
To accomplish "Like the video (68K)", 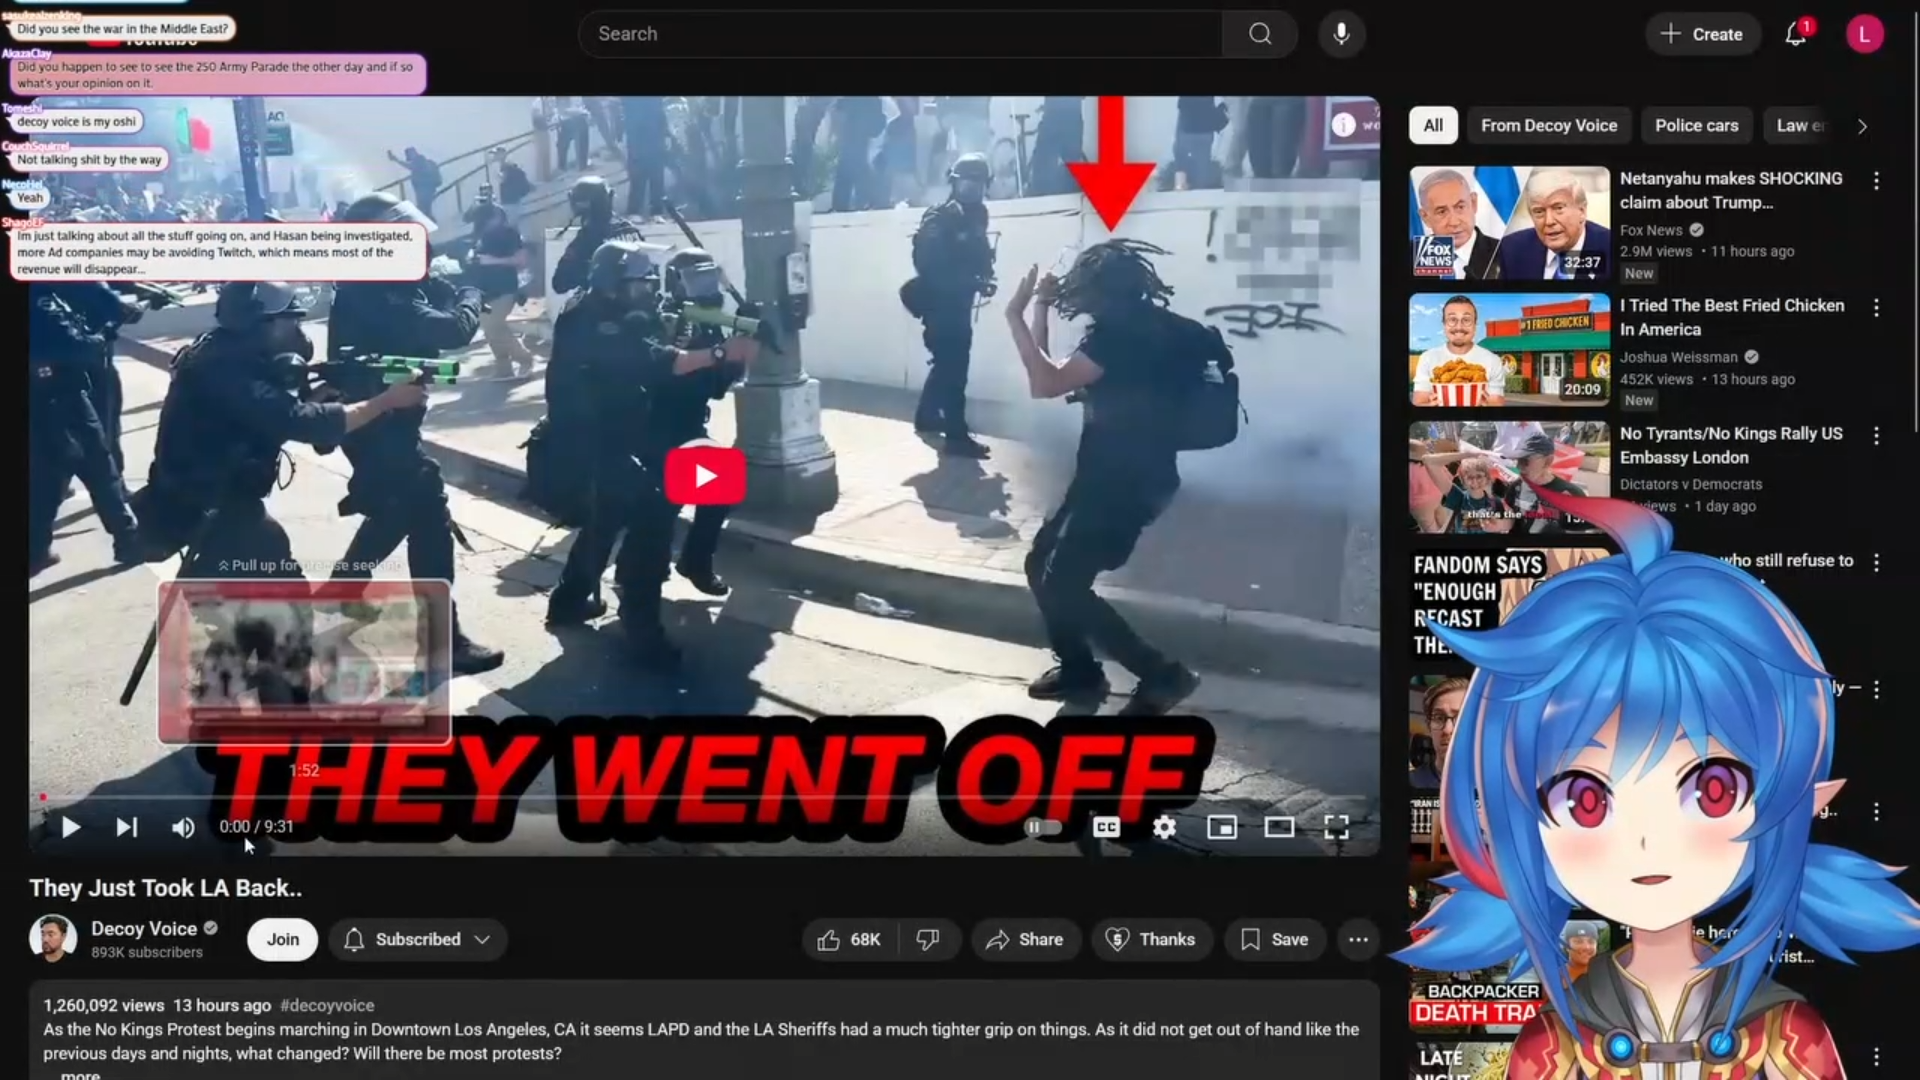I will pyautogui.click(x=849, y=939).
